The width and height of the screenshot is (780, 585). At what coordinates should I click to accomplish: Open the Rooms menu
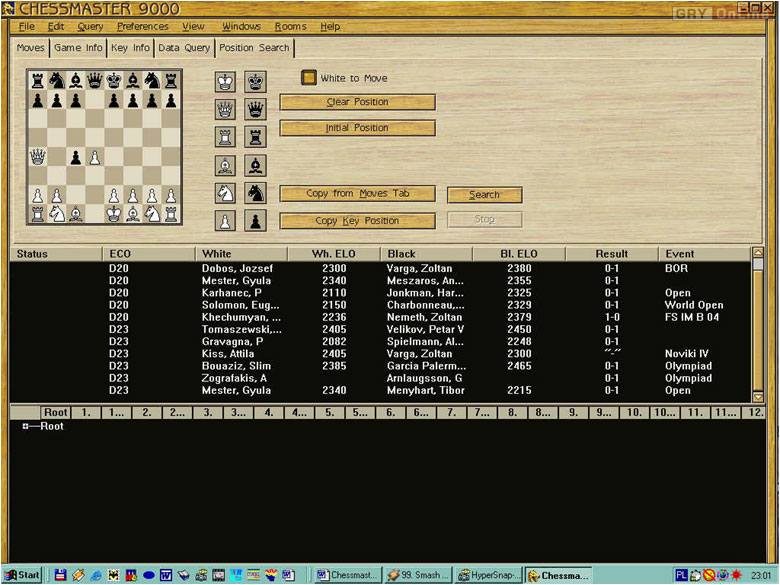[x=291, y=26]
